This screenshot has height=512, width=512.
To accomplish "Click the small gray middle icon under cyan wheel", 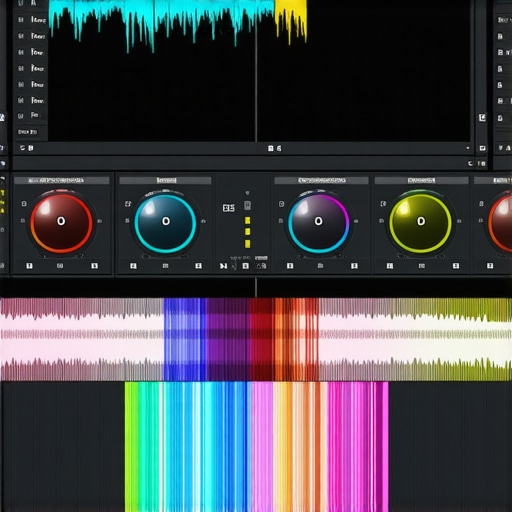I will [165, 266].
